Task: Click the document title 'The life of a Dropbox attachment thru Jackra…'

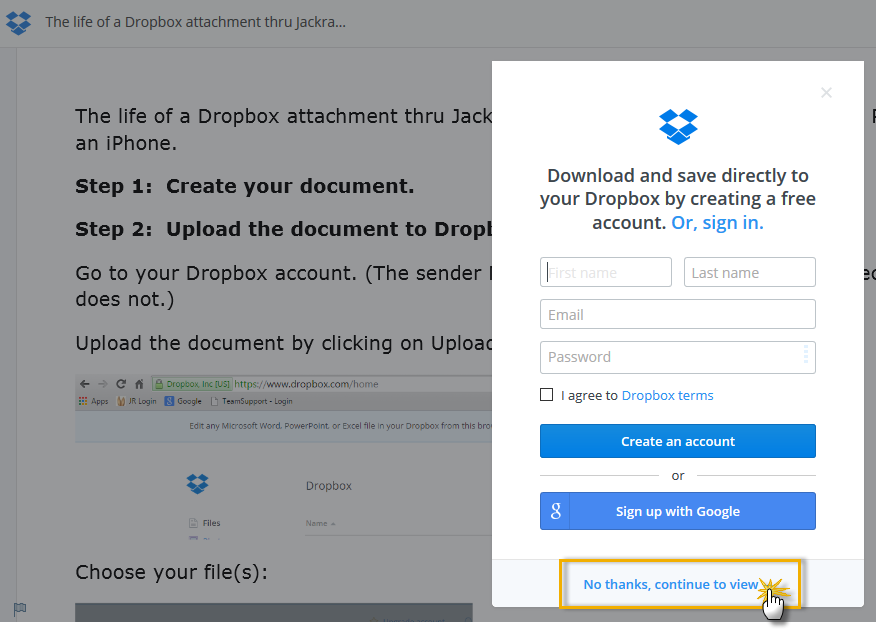Action: [195, 22]
